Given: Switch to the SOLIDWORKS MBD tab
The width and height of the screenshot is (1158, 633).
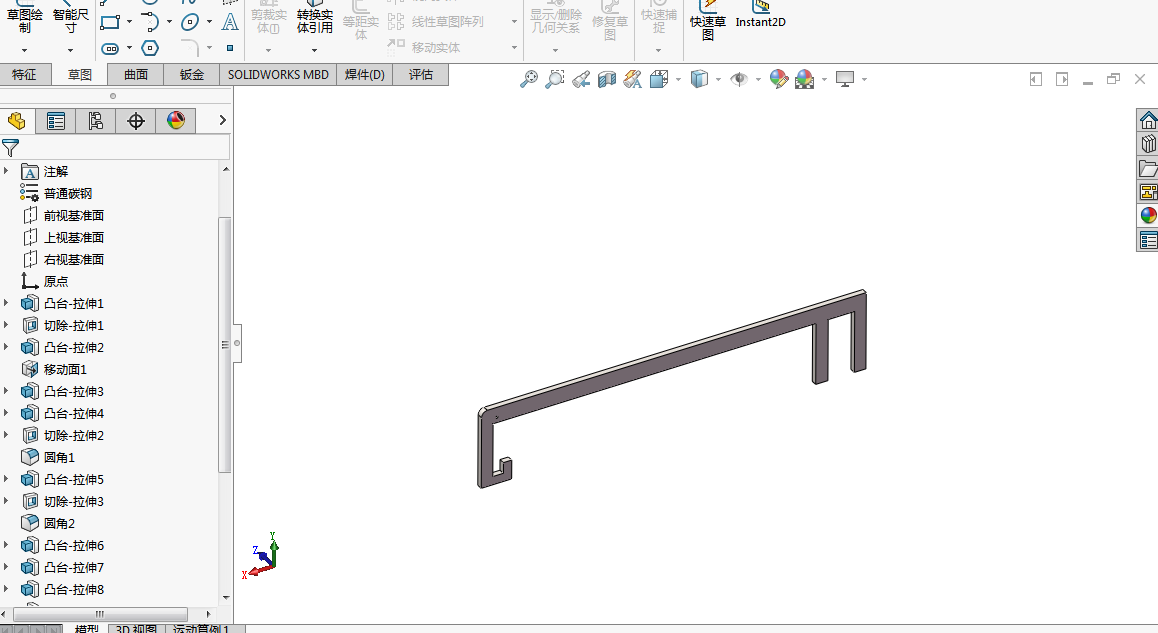Looking at the screenshot, I should click(x=278, y=75).
